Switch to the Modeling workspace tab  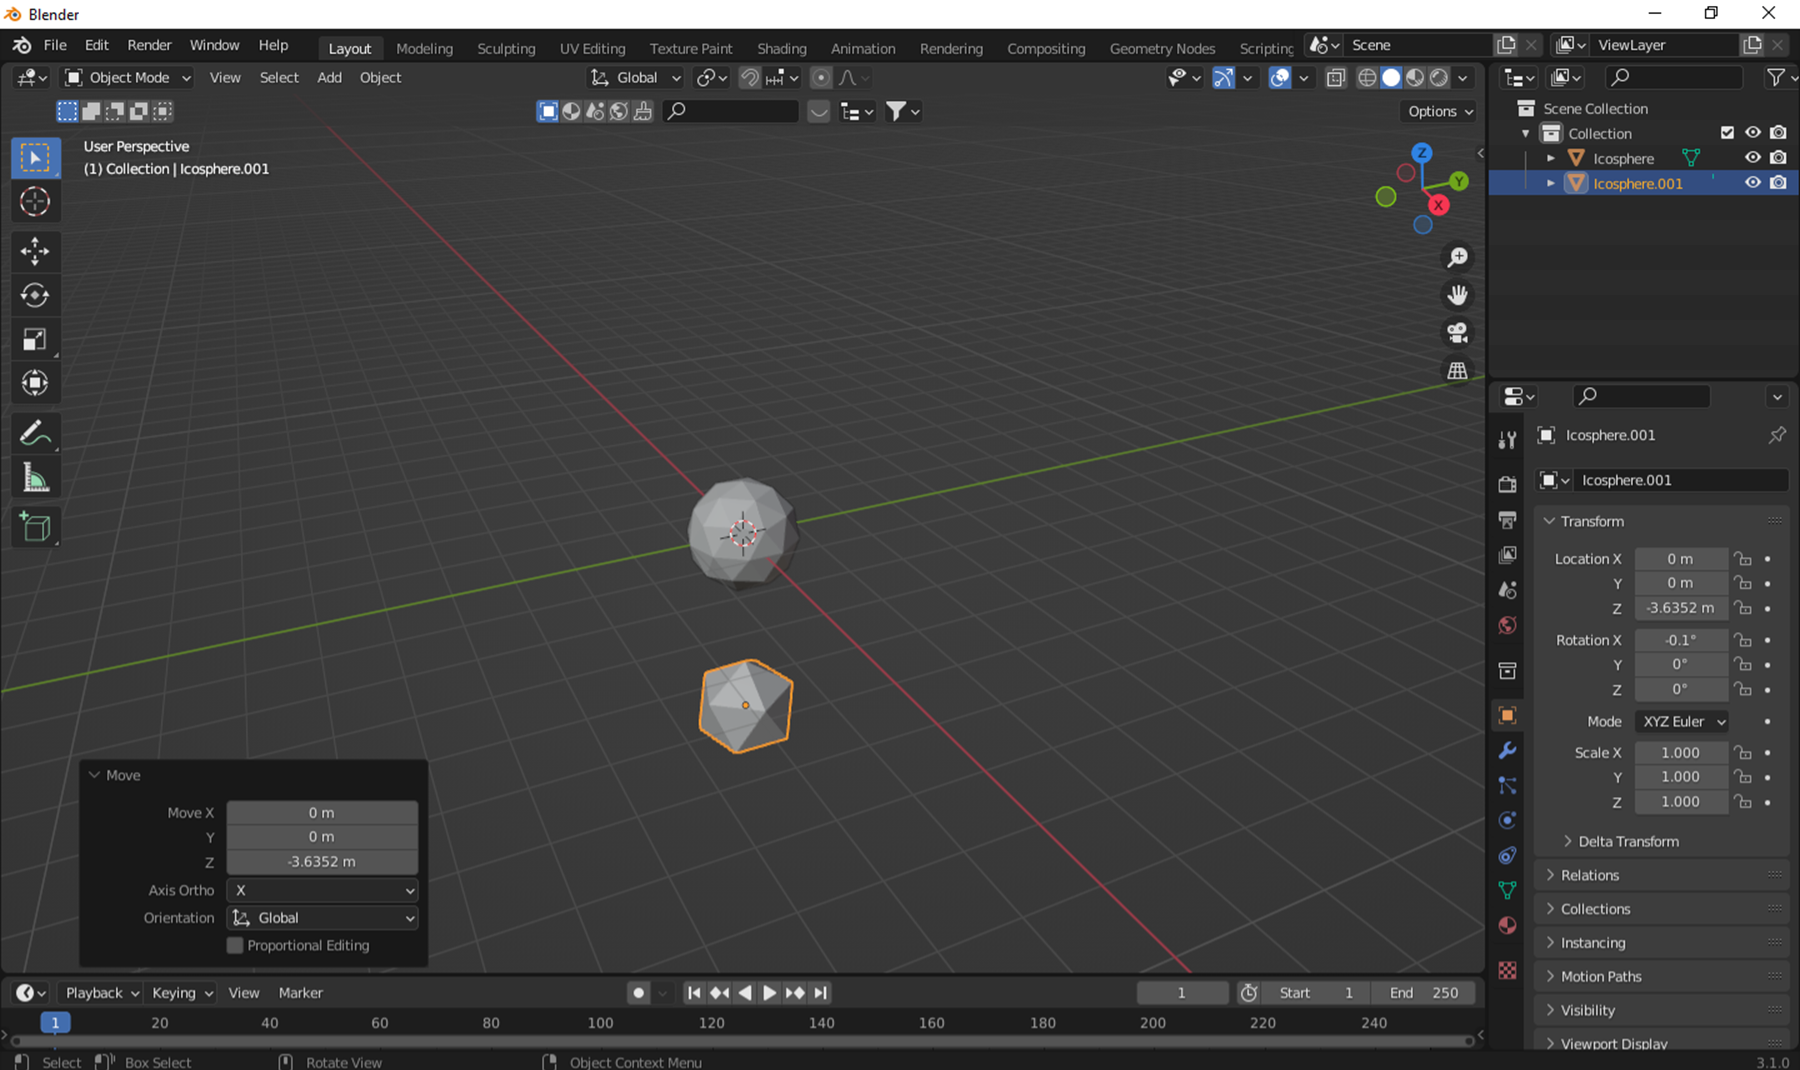(x=424, y=48)
